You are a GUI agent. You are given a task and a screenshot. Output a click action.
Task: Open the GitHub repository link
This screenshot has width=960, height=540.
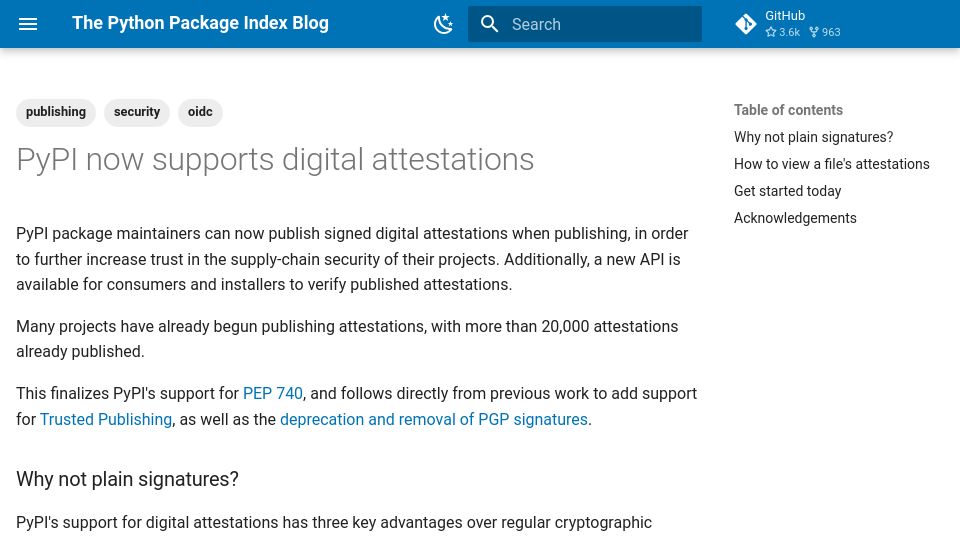[x=787, y=24]
